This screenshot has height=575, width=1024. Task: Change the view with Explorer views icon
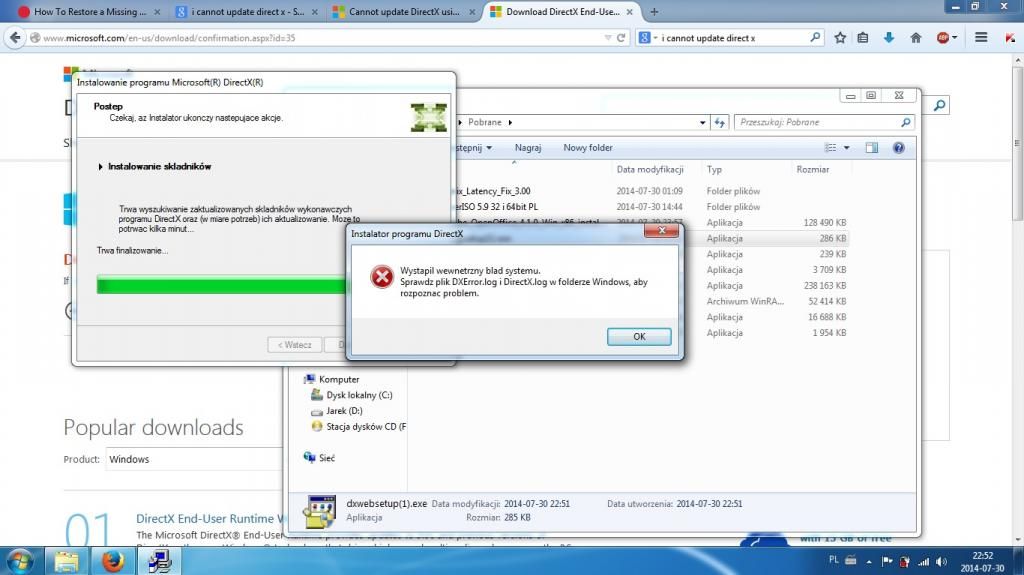pyautogui.click(x=830, y=148)
